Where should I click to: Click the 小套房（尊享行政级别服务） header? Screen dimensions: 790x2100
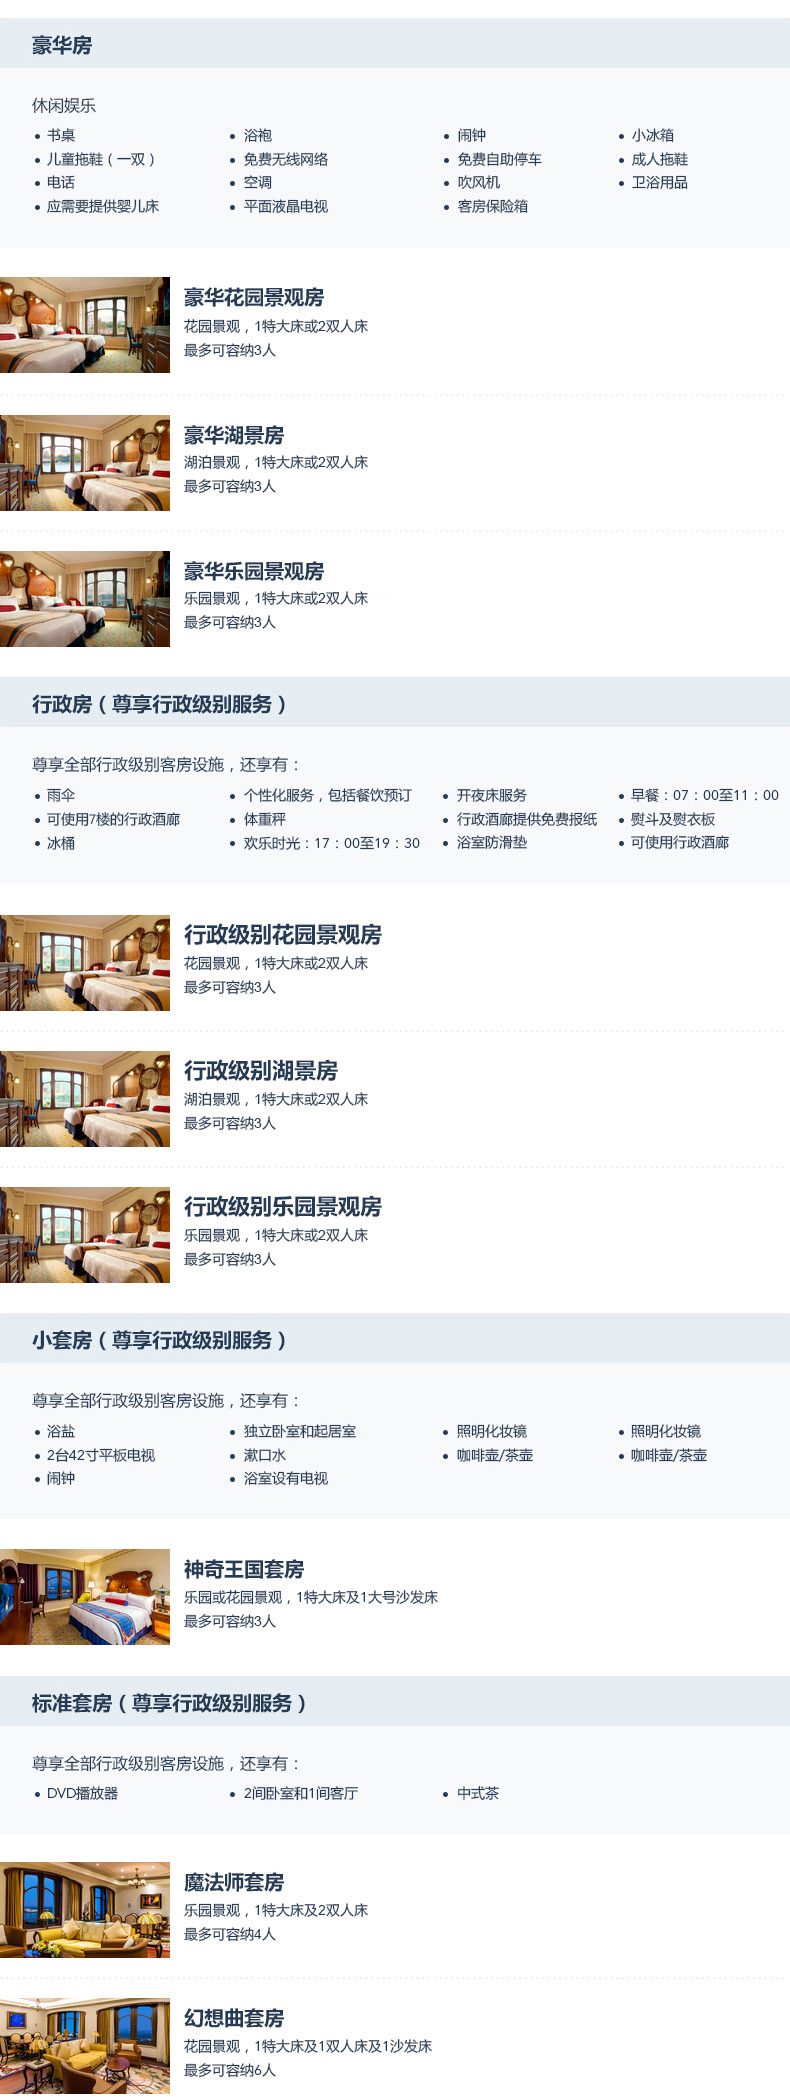[x=395, y=1339]
